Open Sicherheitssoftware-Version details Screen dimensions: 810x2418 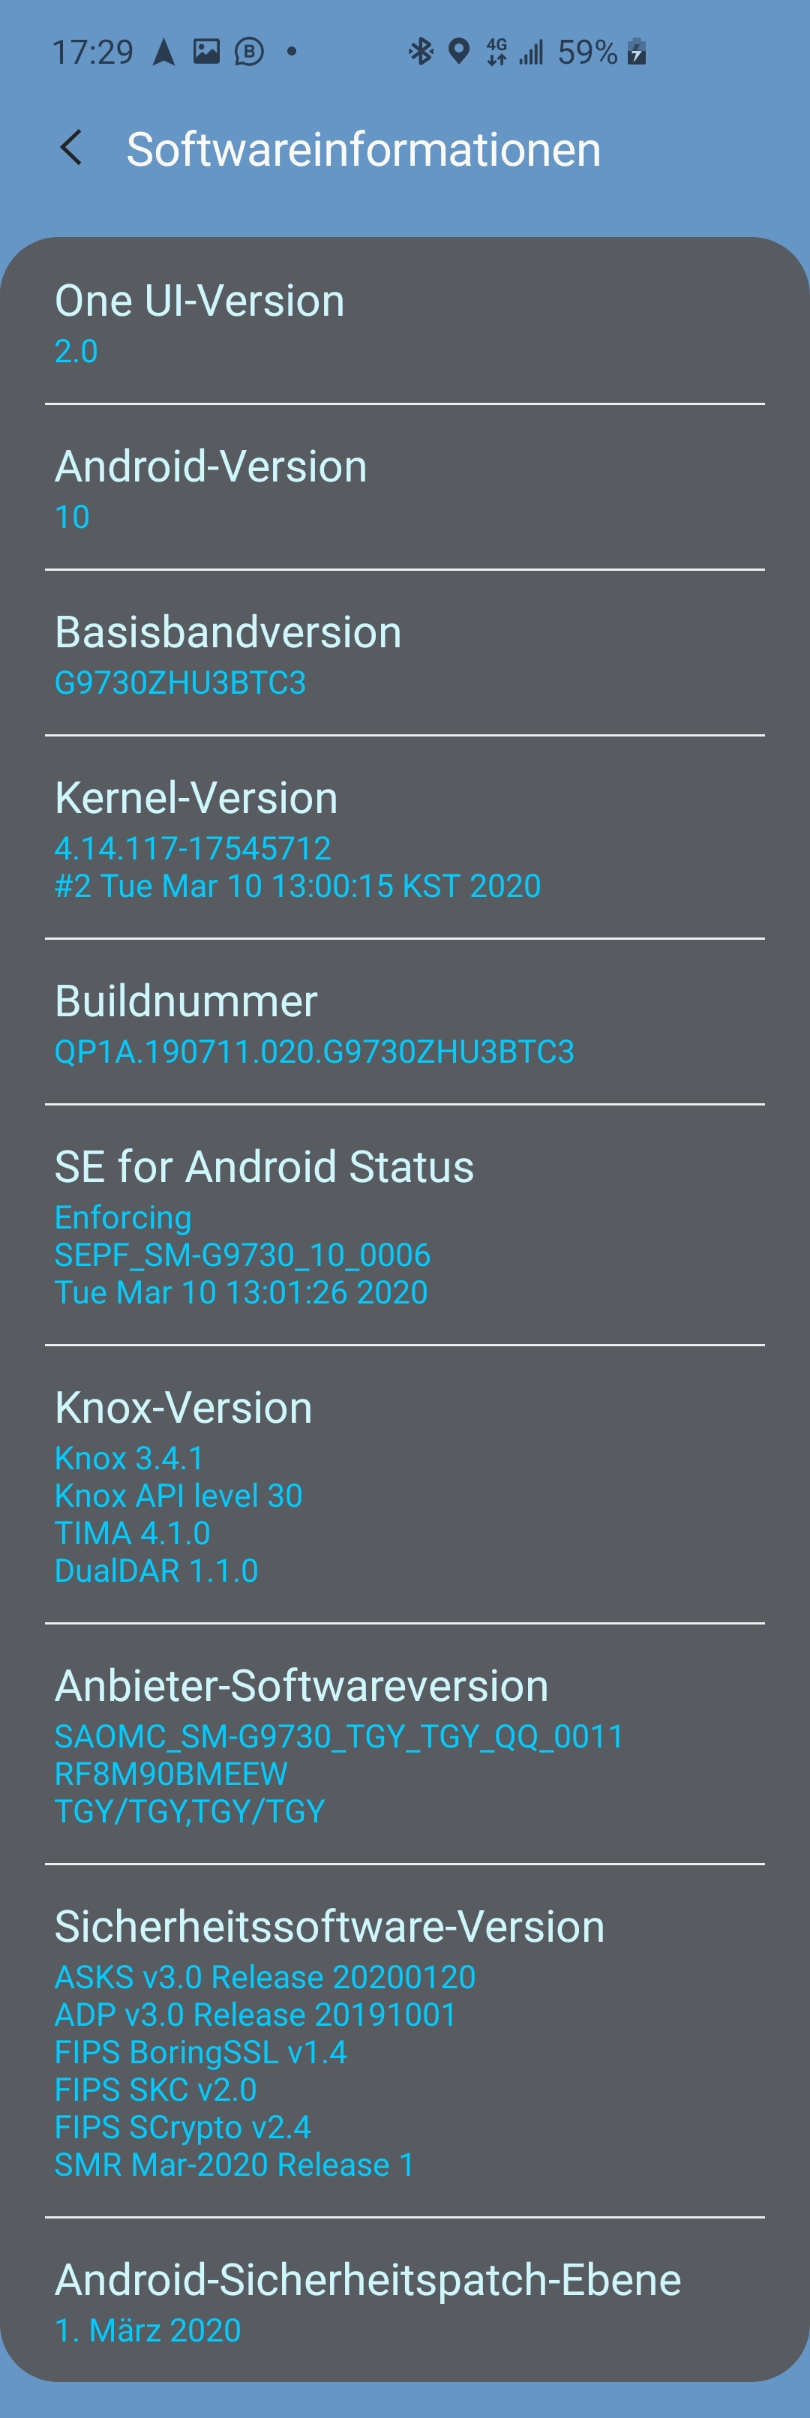click(x=405, y=2042)
